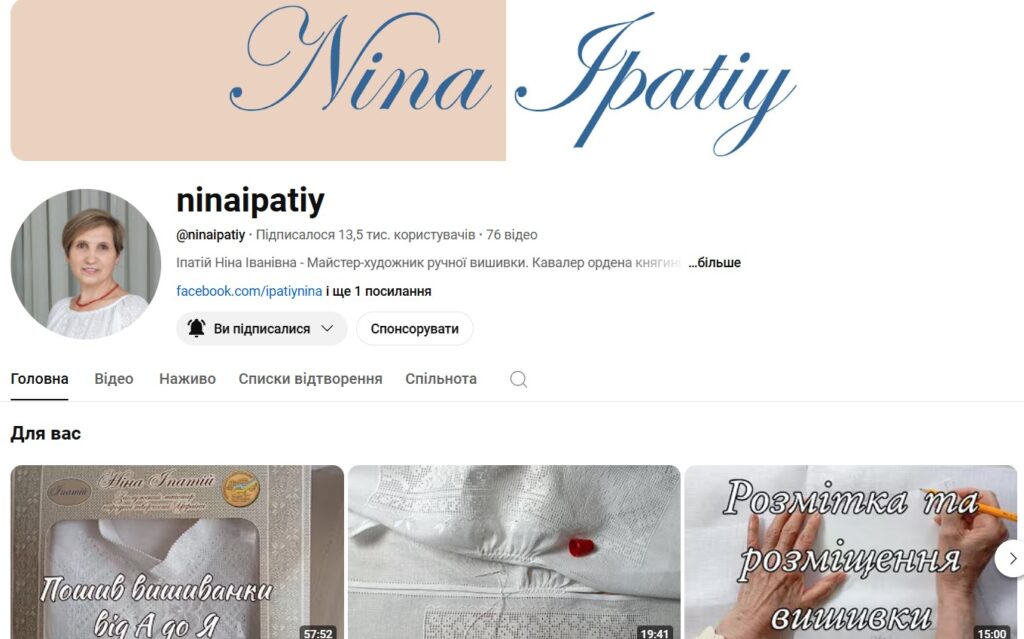
Task: Switch to the Відео tab
Action: (114, 379)
